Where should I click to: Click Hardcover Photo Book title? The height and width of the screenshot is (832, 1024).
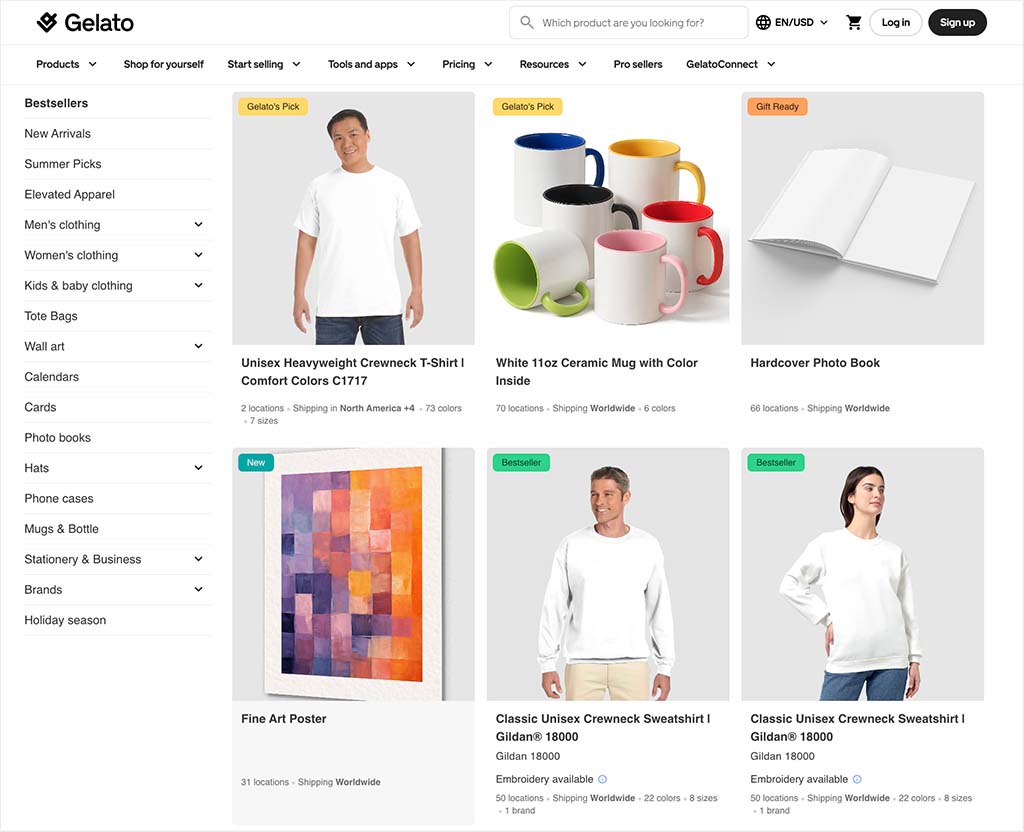coord(815,363)
